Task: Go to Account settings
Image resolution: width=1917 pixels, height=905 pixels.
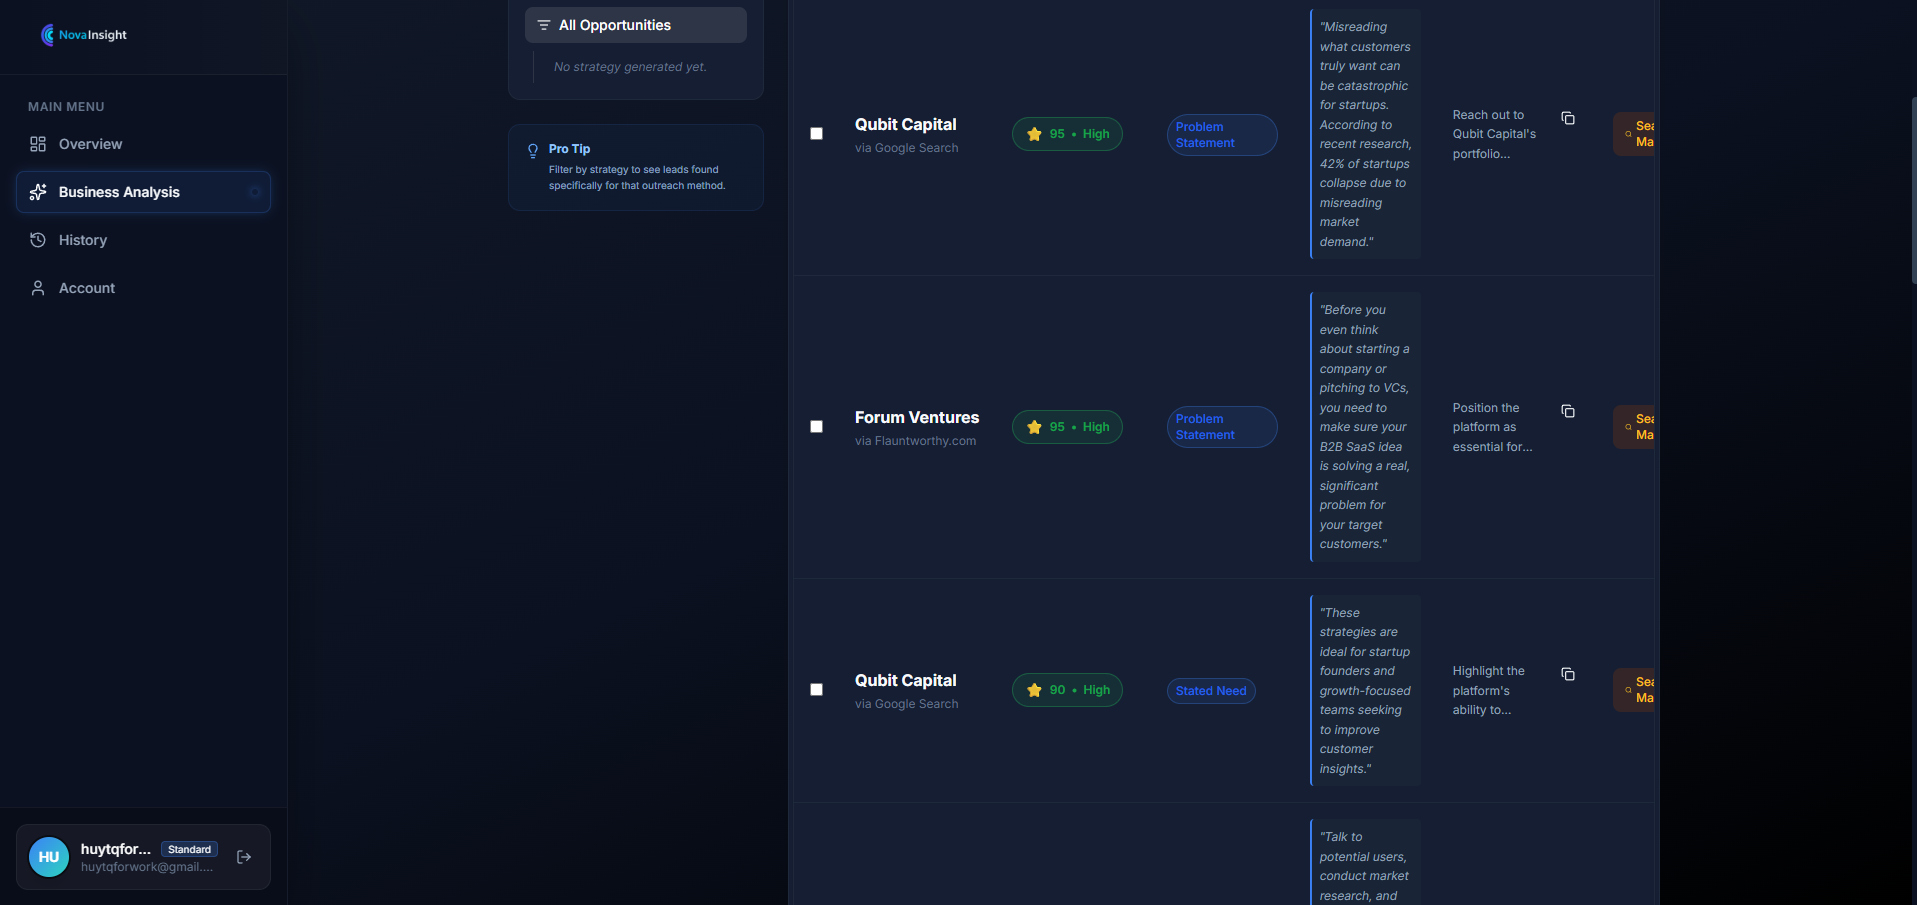Action: pyautogui.click(x=86, y=287)
